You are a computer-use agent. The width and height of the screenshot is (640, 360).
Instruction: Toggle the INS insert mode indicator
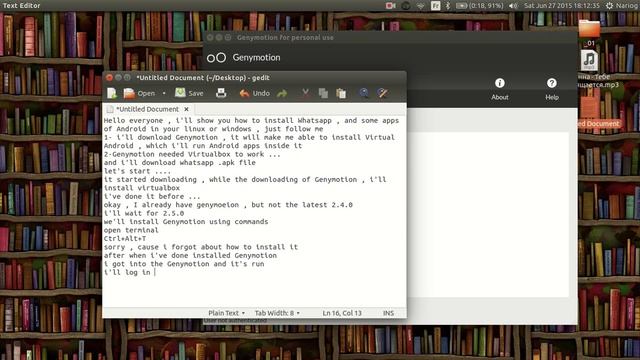coord(388,313)
